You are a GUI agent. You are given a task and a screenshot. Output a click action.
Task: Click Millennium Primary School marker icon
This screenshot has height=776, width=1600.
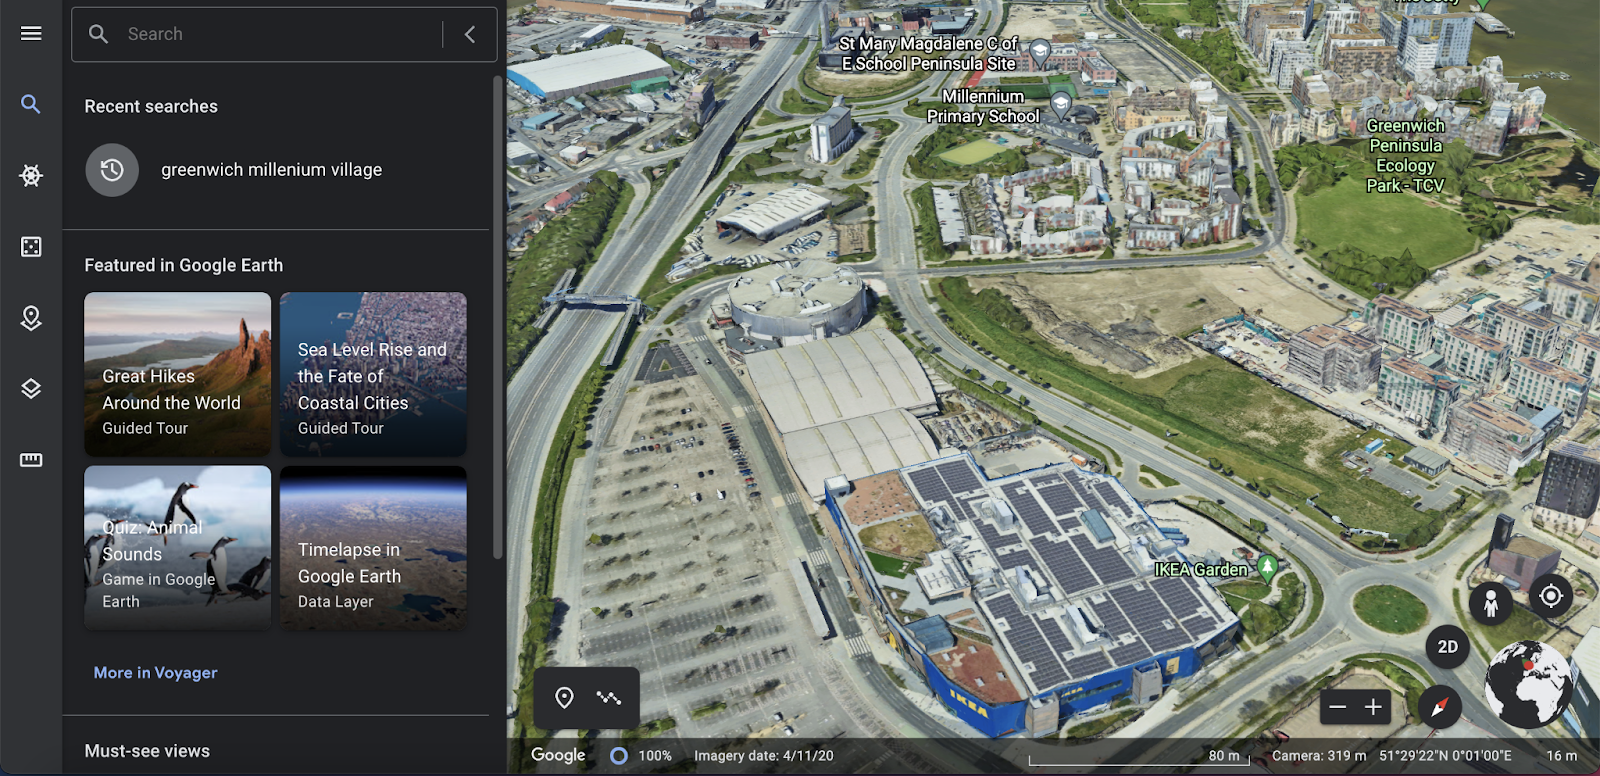point(1061,104)
